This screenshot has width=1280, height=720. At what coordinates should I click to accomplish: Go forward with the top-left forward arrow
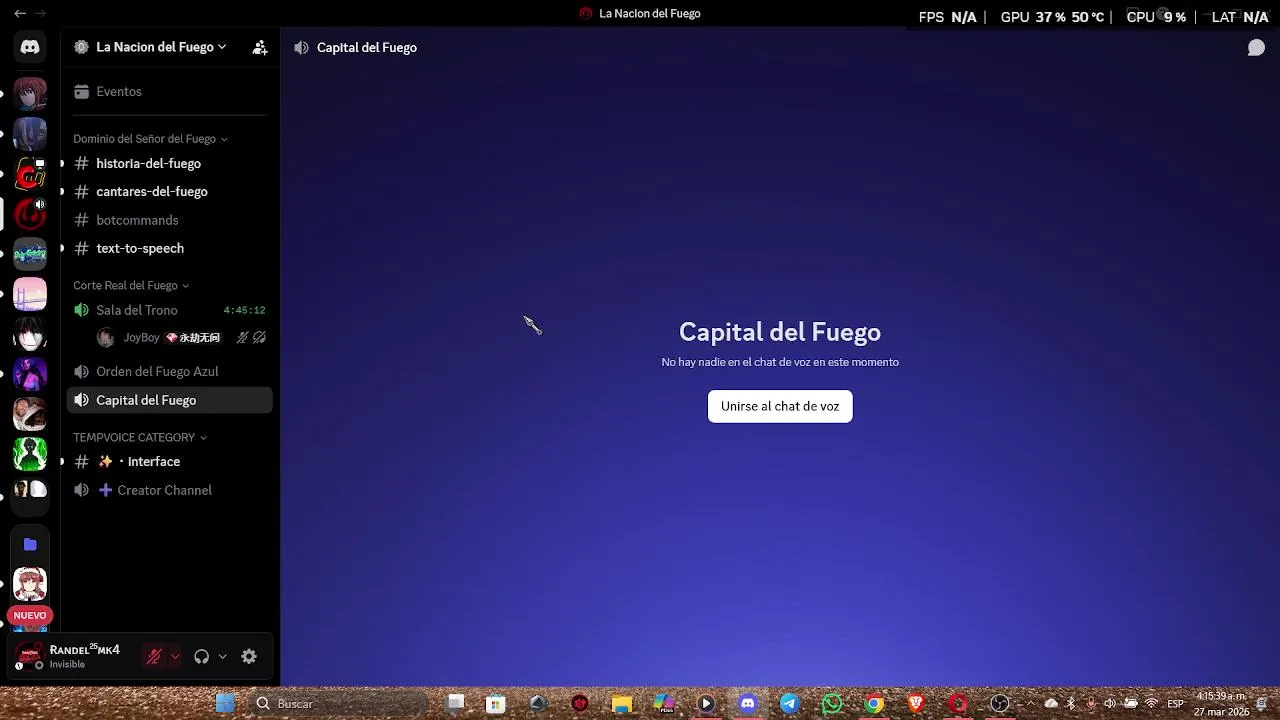point(40,14)
